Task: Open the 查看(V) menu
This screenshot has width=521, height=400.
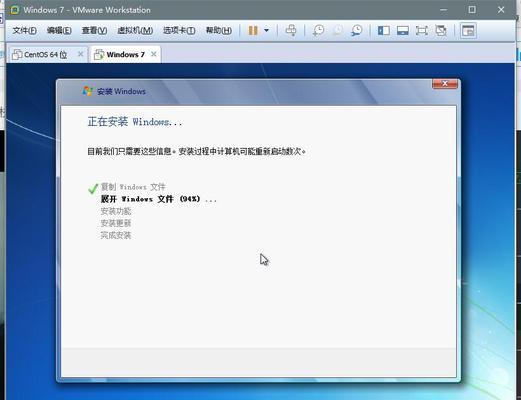Action: coord(94,31)
